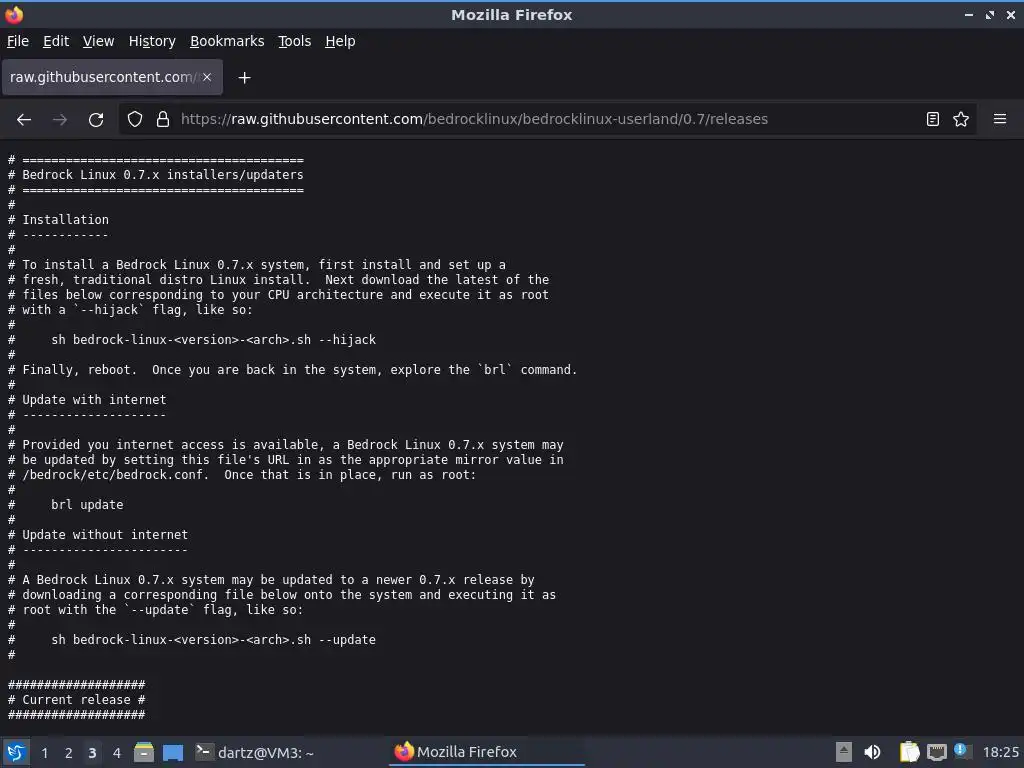Screen dimensions: 1024x768
Task: Click 'sh bedrock-linux-<version>-<arch>.sh --update' line
Action: tap(214, 640)
